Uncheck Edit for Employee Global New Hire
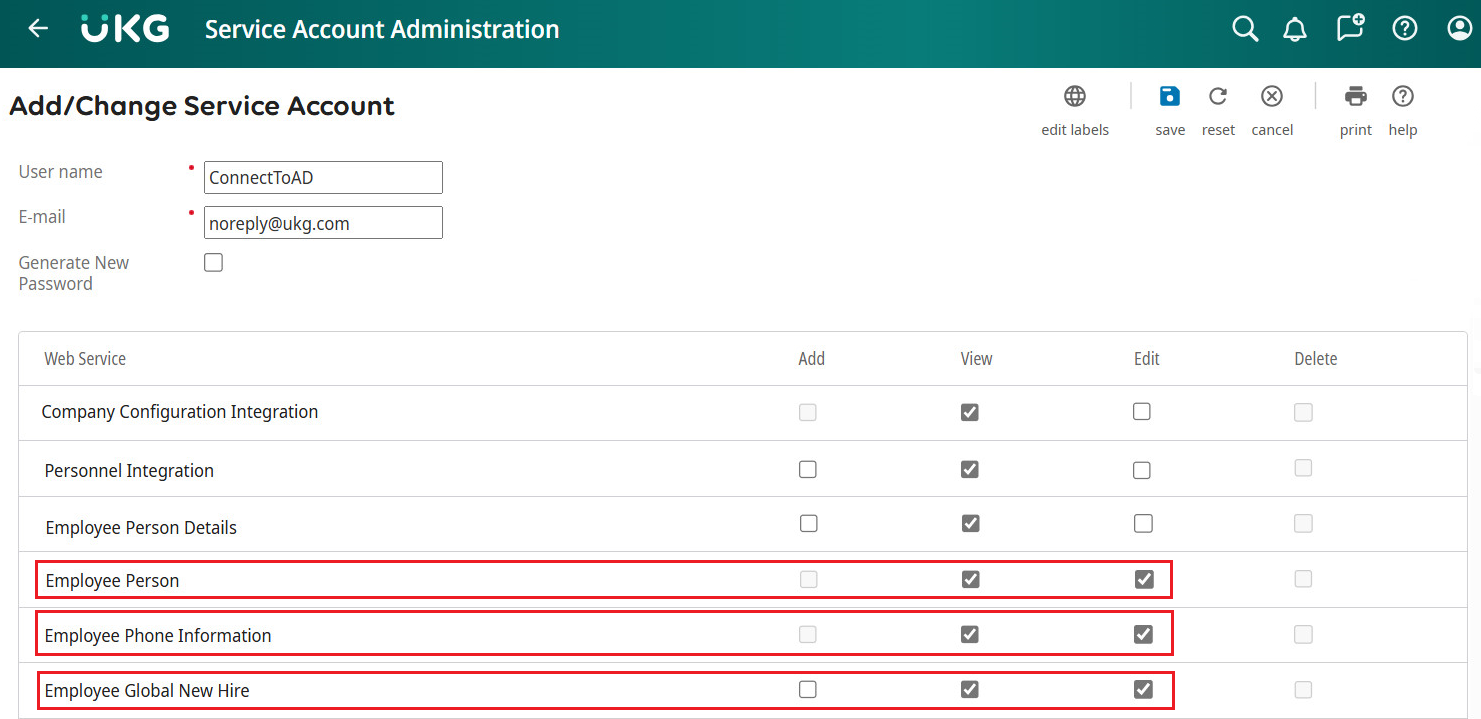Image resolution: width=1481 pixels, height=719 pixels. coord(1144,689)
